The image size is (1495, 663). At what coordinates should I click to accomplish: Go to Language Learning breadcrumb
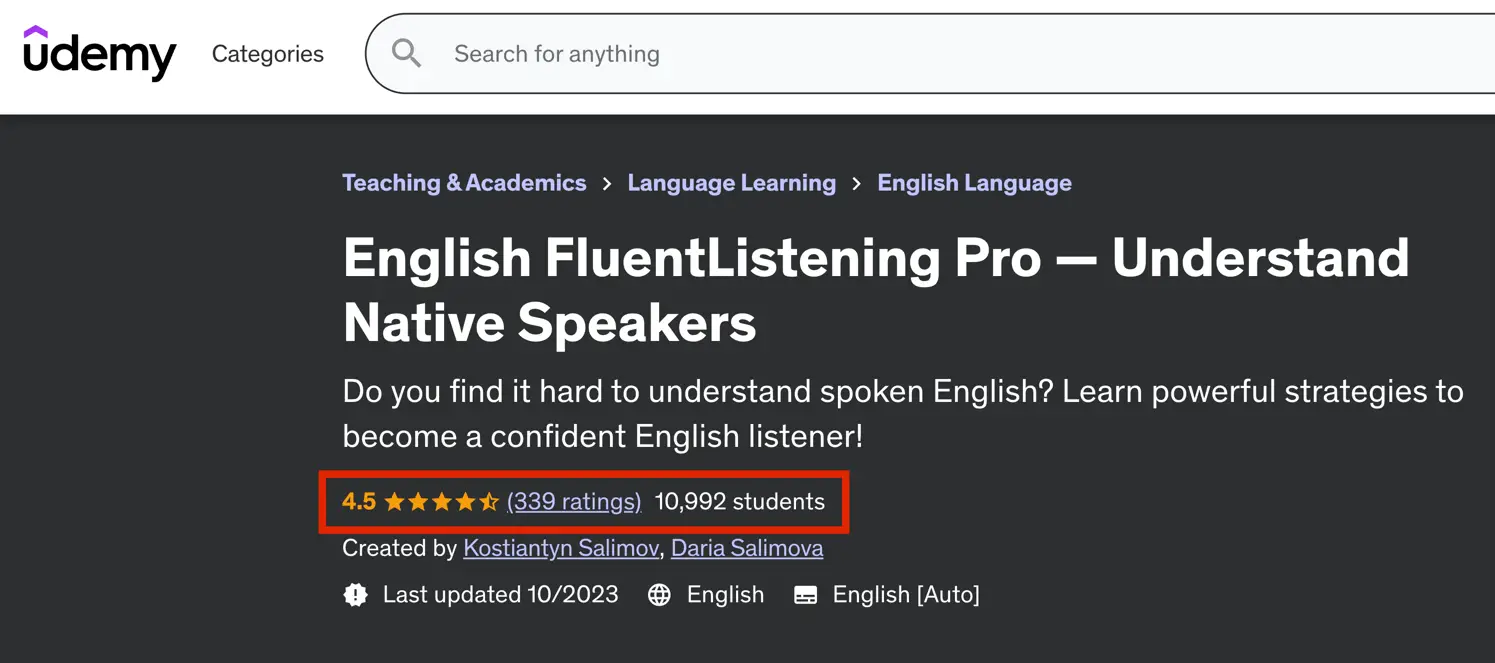point(732,183)
